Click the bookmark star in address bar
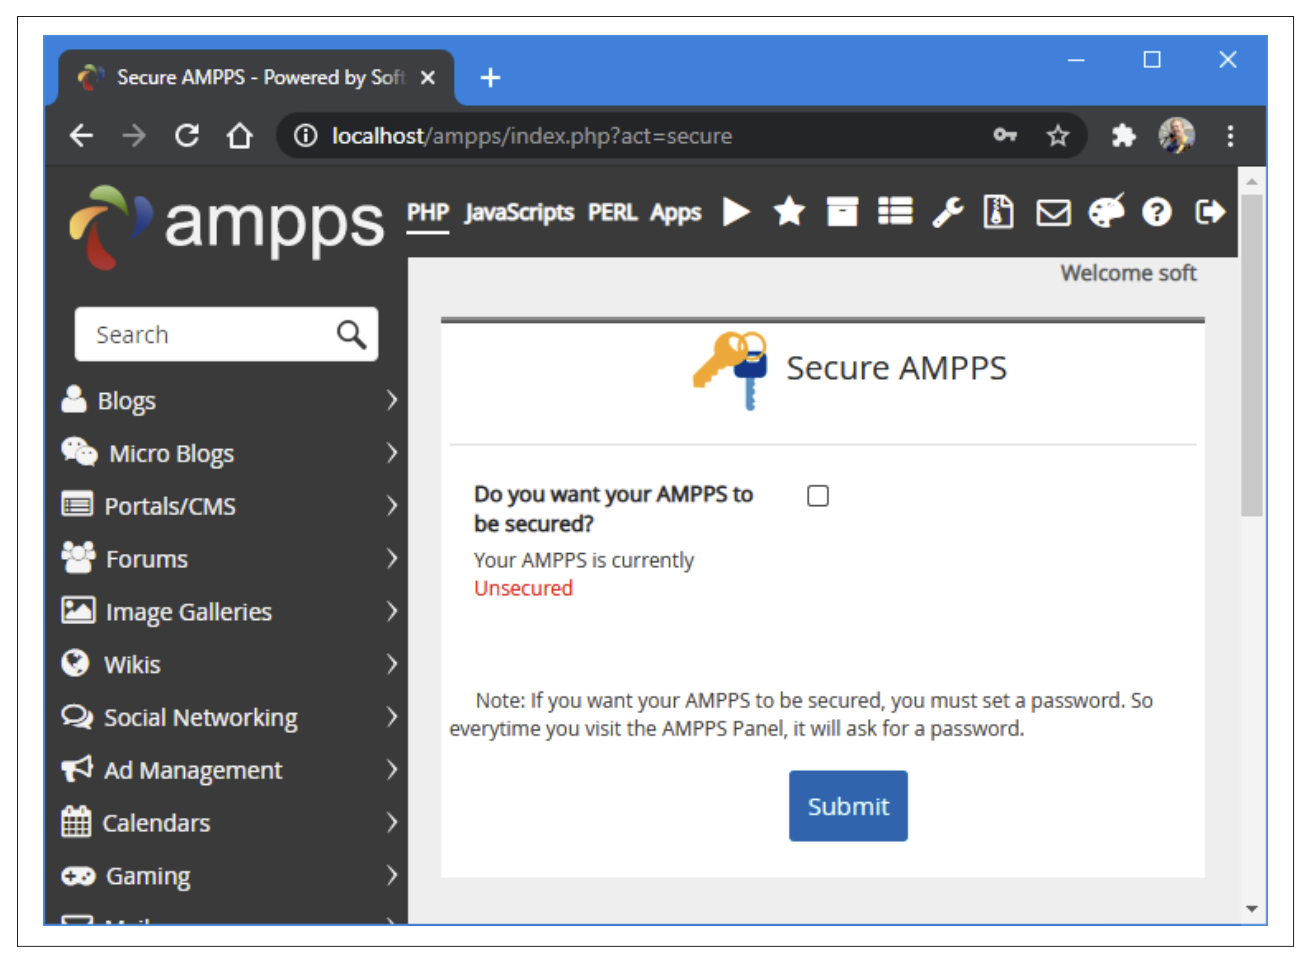Viewport: 1306px width, 964px height. pyautogui.click(x=1058, y=136)
